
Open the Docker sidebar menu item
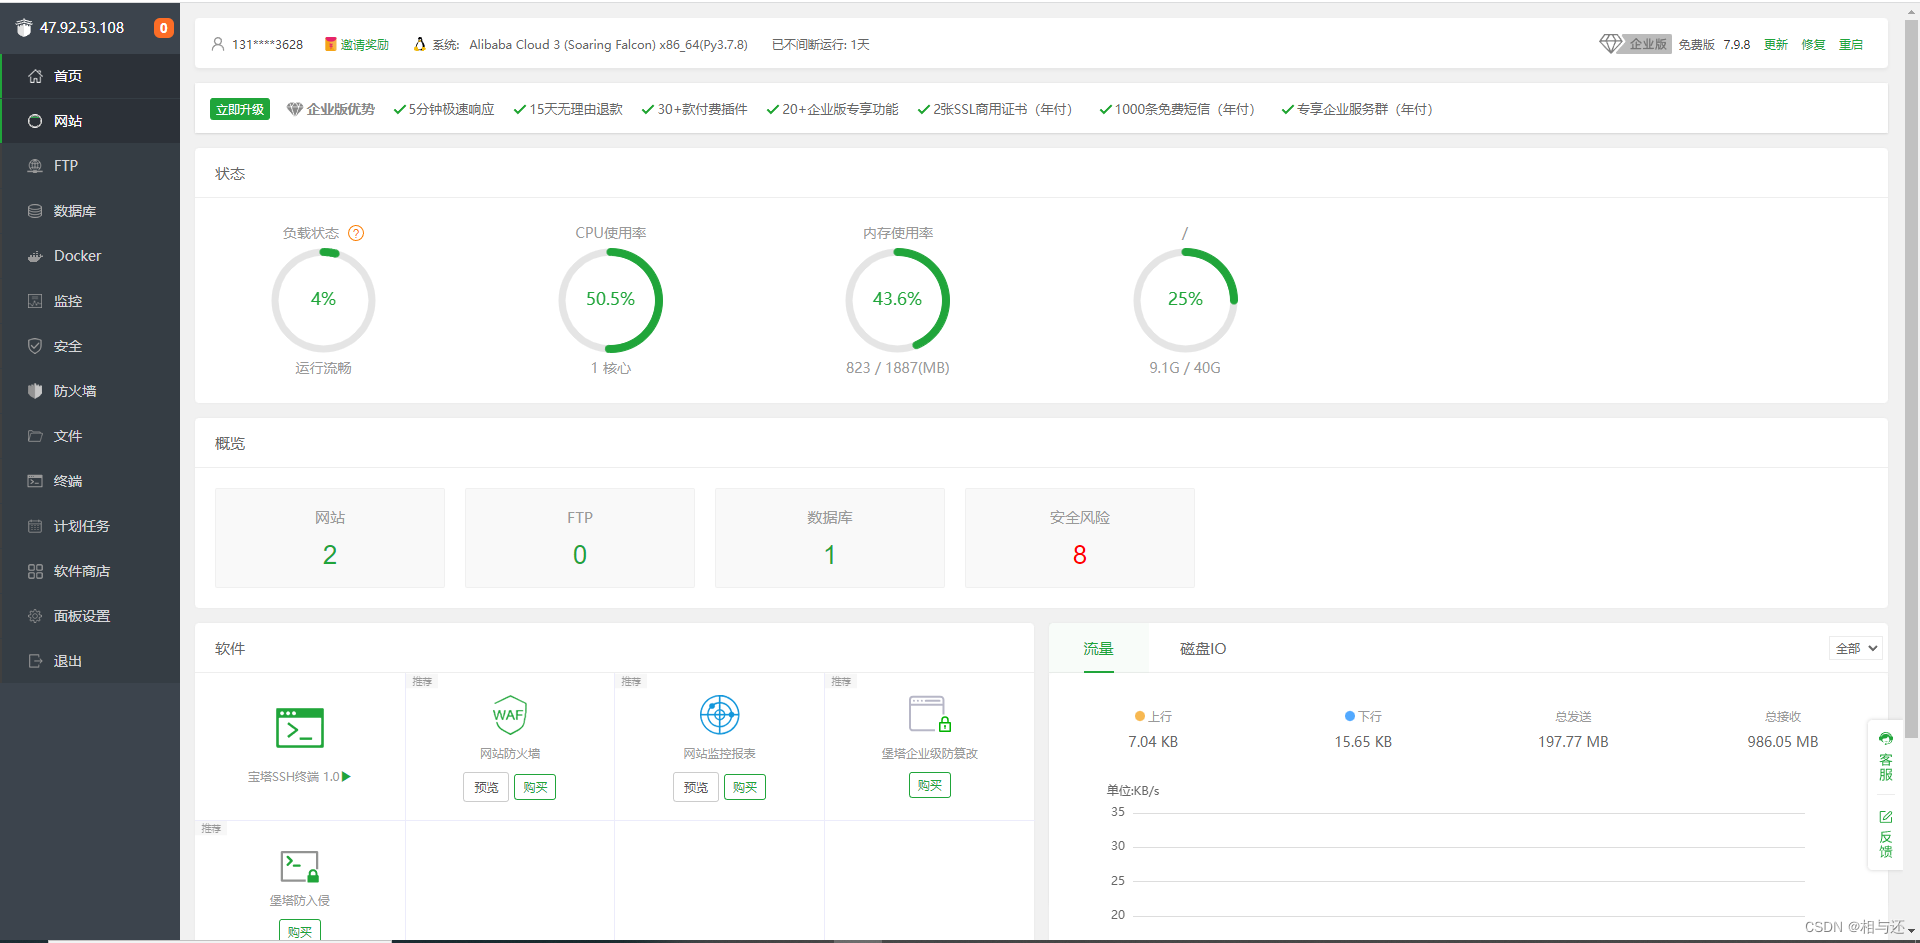[90, 256]
